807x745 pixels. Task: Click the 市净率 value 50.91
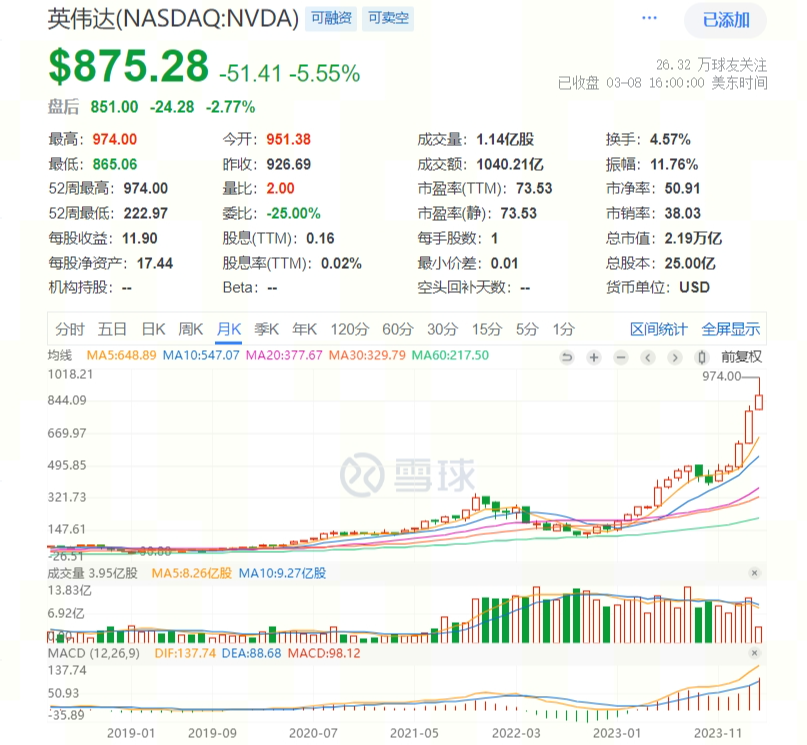pos(682,188)
